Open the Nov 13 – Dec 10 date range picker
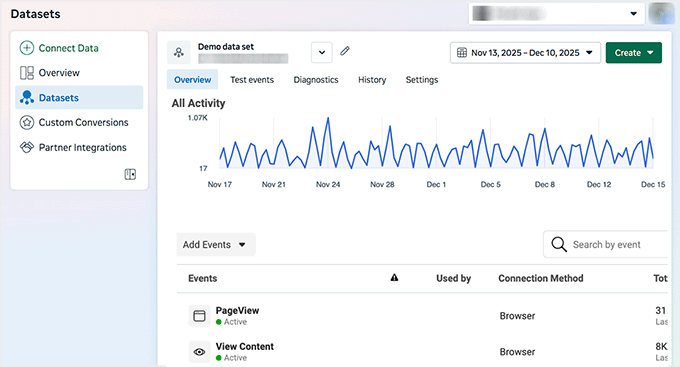 (x=525, y=52)
